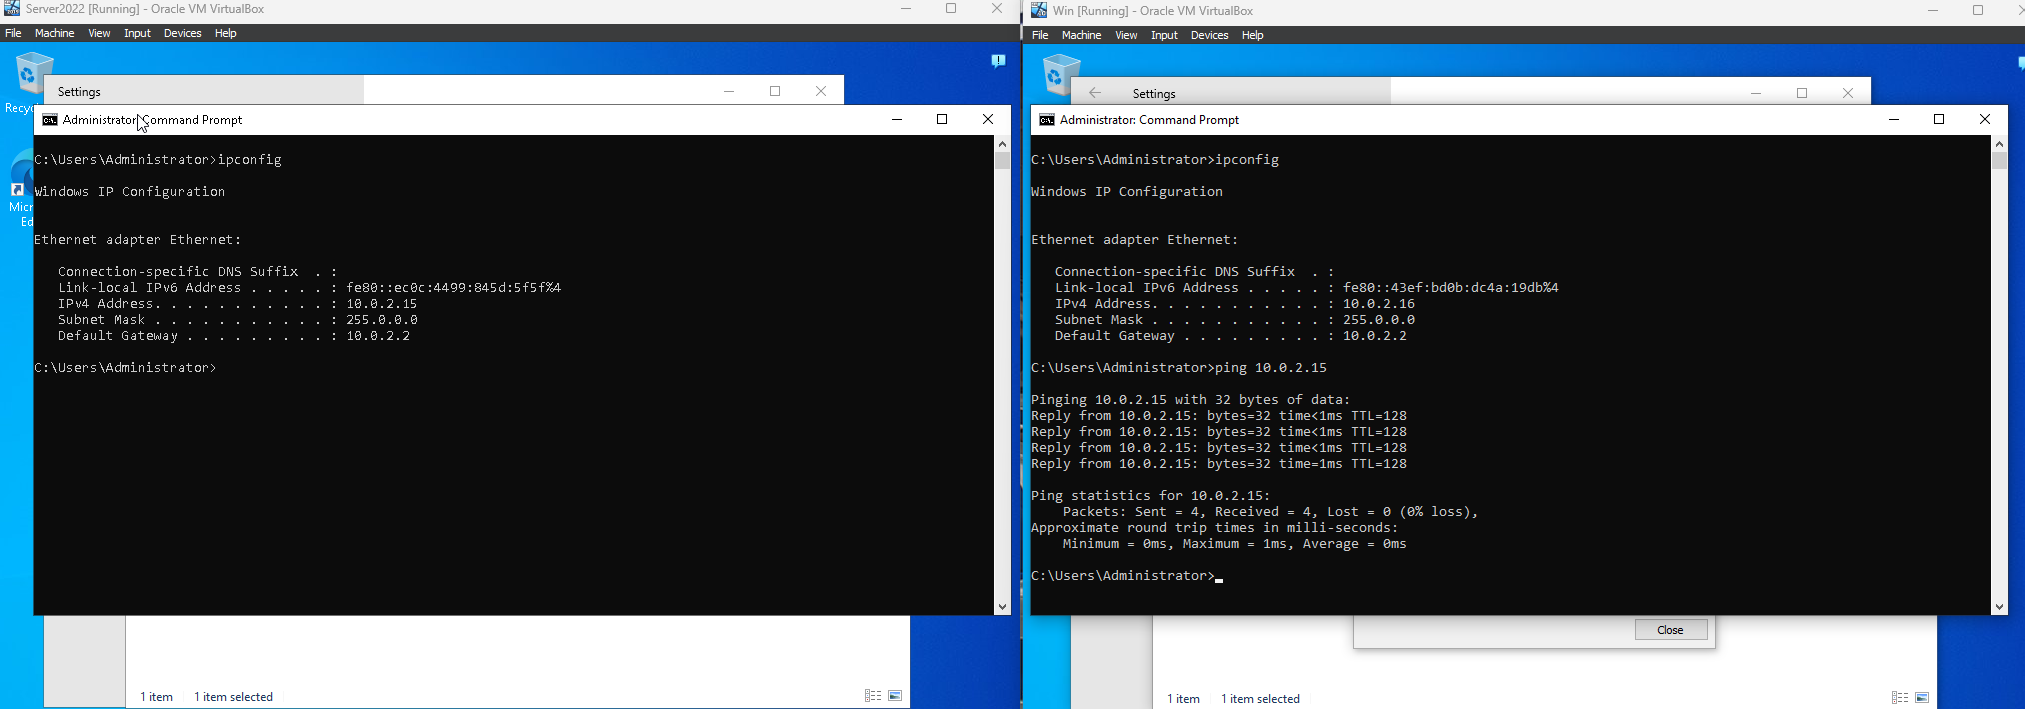The height and width of the screenshot is (709, 2025).
Task: Open the Help menu of Server2022 VirtualBox window
Action: point(226,33)
